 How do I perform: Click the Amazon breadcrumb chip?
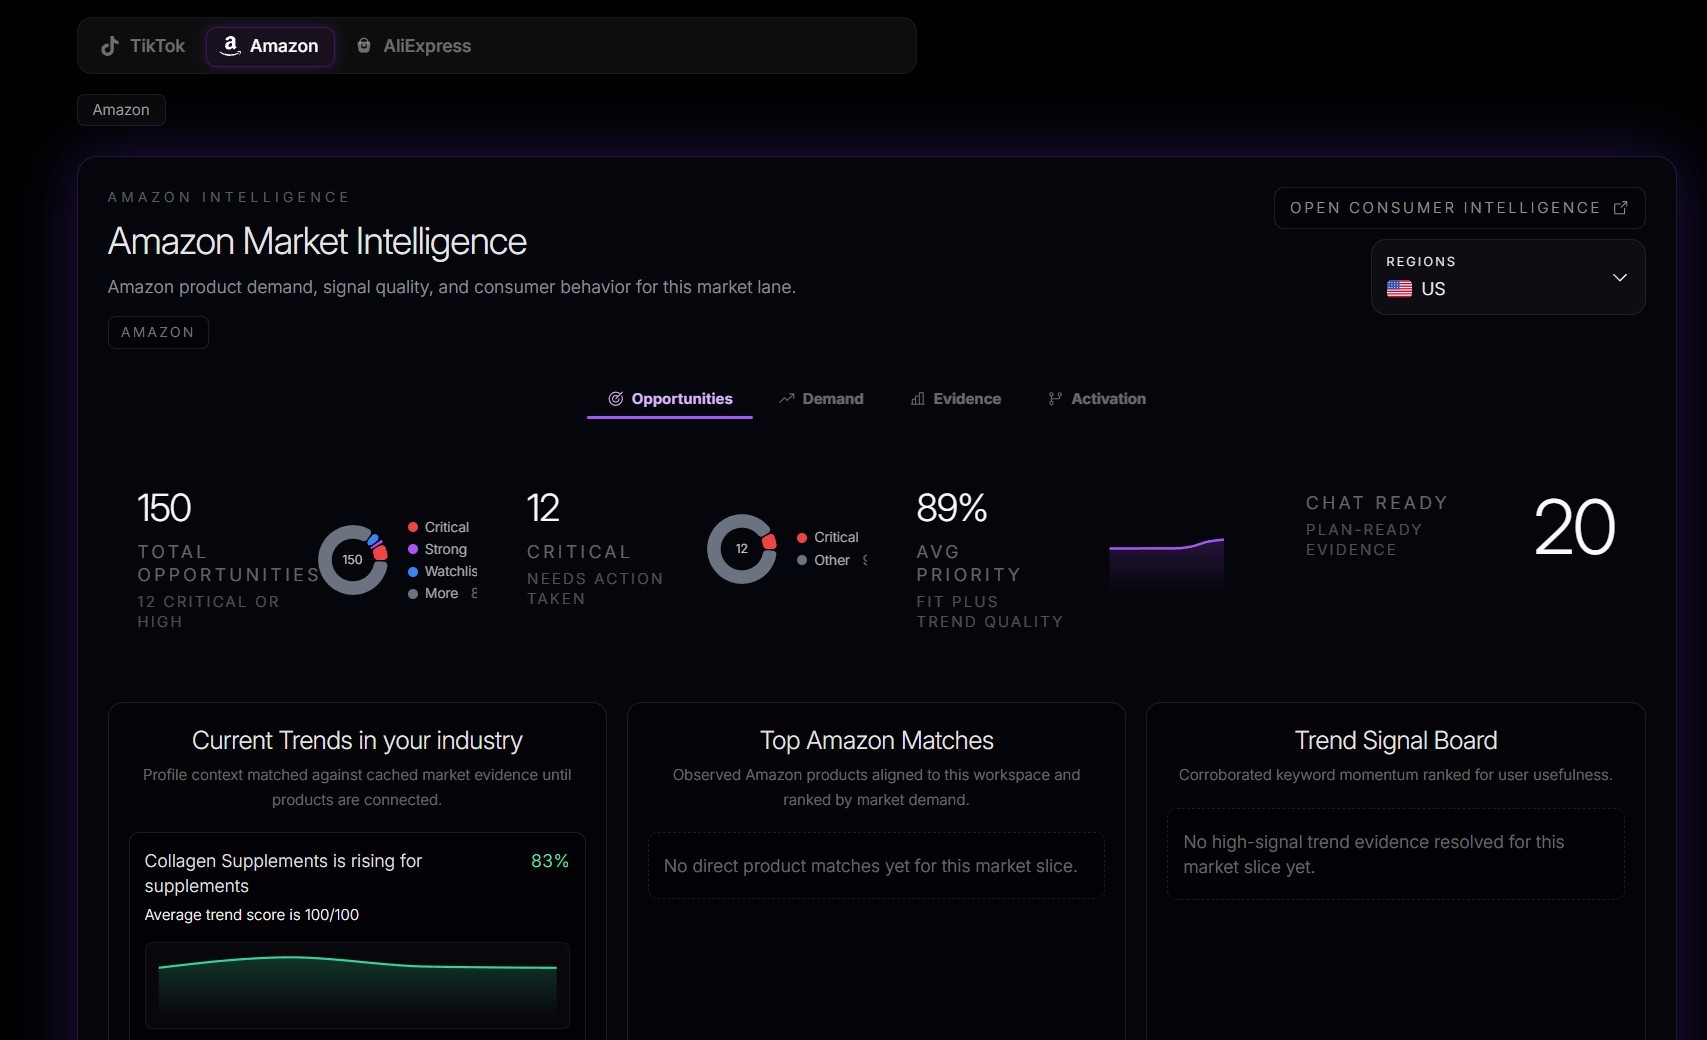[121, 110]
